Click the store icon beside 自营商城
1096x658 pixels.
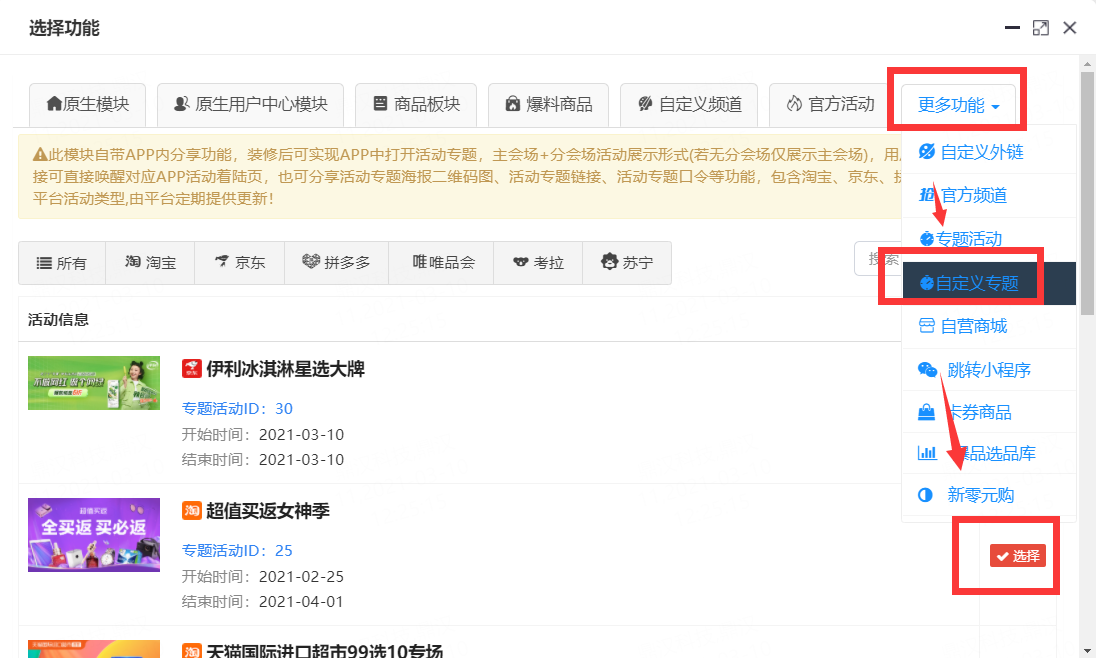pyautogui.click(x=926, y=326)
